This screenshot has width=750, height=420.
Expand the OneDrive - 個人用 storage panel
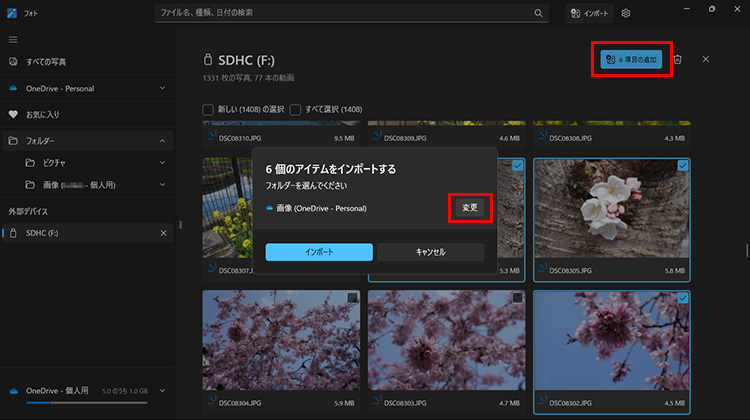tap(163, 390)
